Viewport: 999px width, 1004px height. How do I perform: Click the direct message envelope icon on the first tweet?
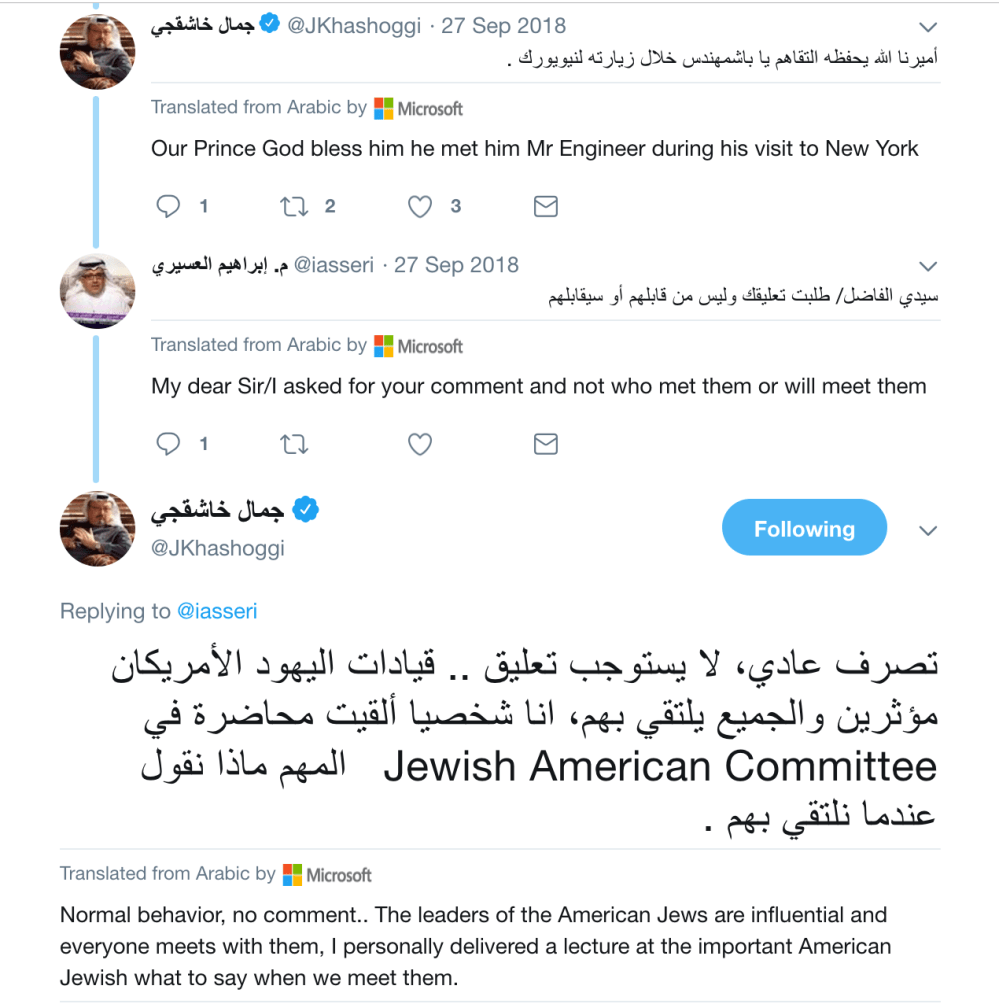(x=545, y=206)
